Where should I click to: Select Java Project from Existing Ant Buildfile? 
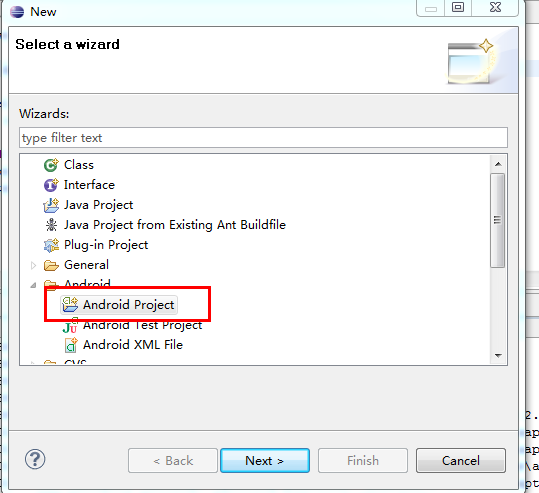[175, 225]
